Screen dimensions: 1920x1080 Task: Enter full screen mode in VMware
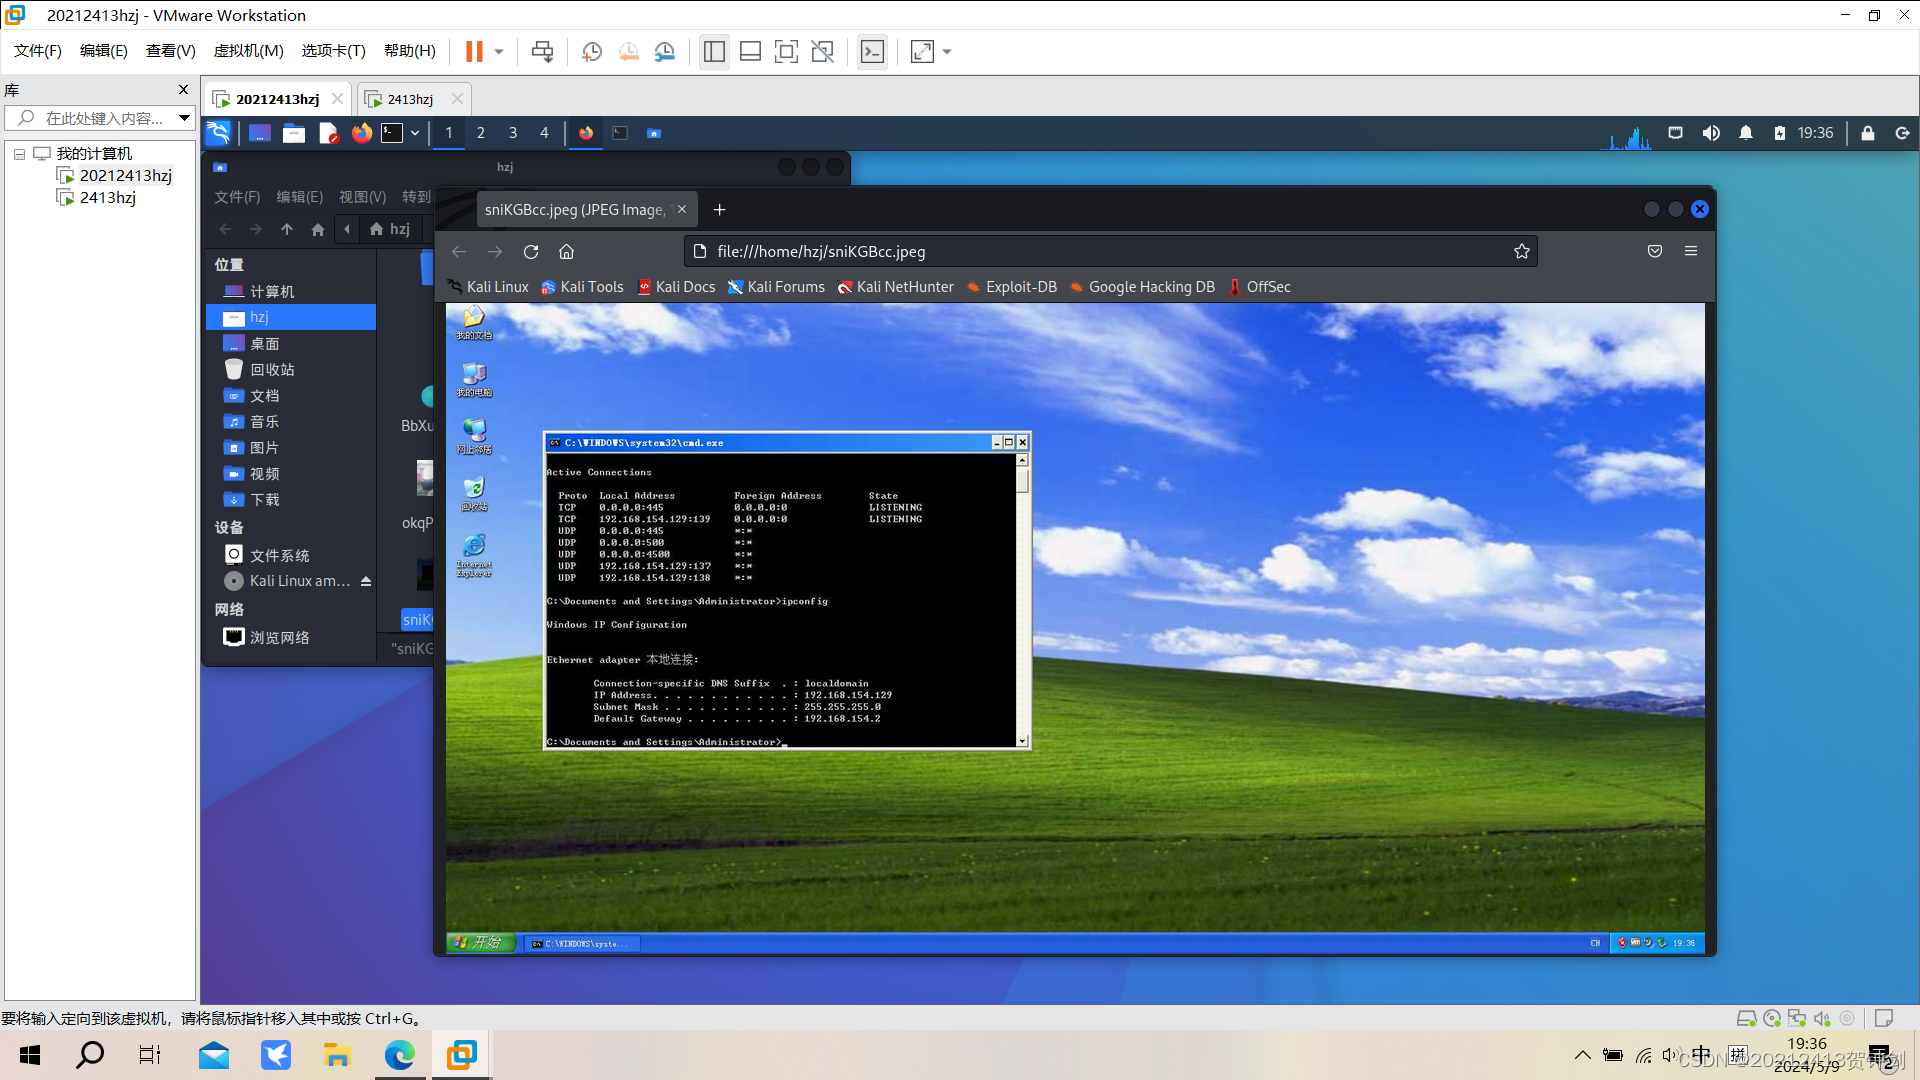click(x=787, y=51)
